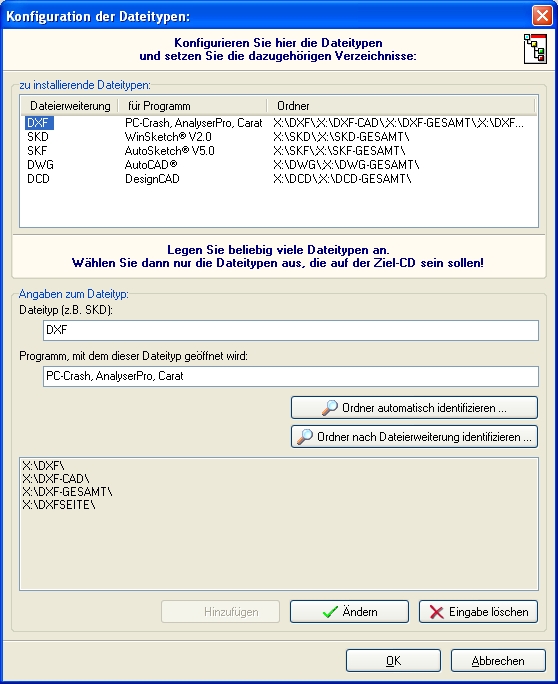Click PC-Crash, AnalyserPro, Carat list cell
The height and width of the screenshot is (684, 558).
194,123
